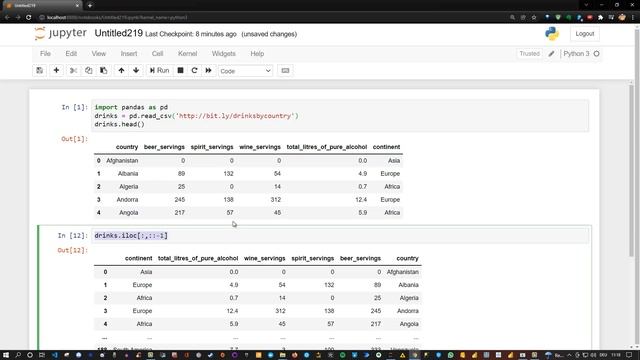Paste cells below icon
Image resolution: width=640 pixels, height=360 pixels.
104,71
